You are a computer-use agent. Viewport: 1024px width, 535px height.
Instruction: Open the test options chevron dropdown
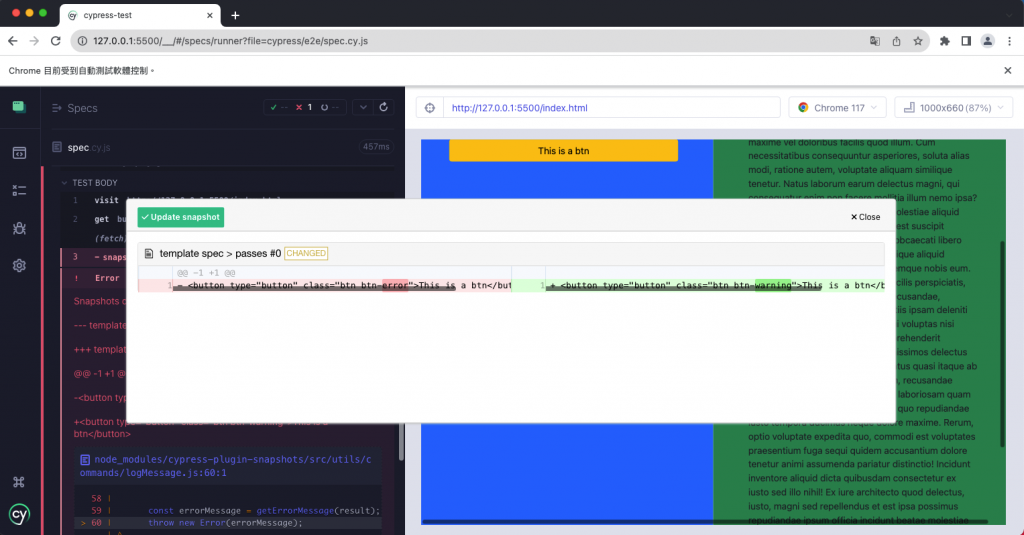(x=363, y=107)
